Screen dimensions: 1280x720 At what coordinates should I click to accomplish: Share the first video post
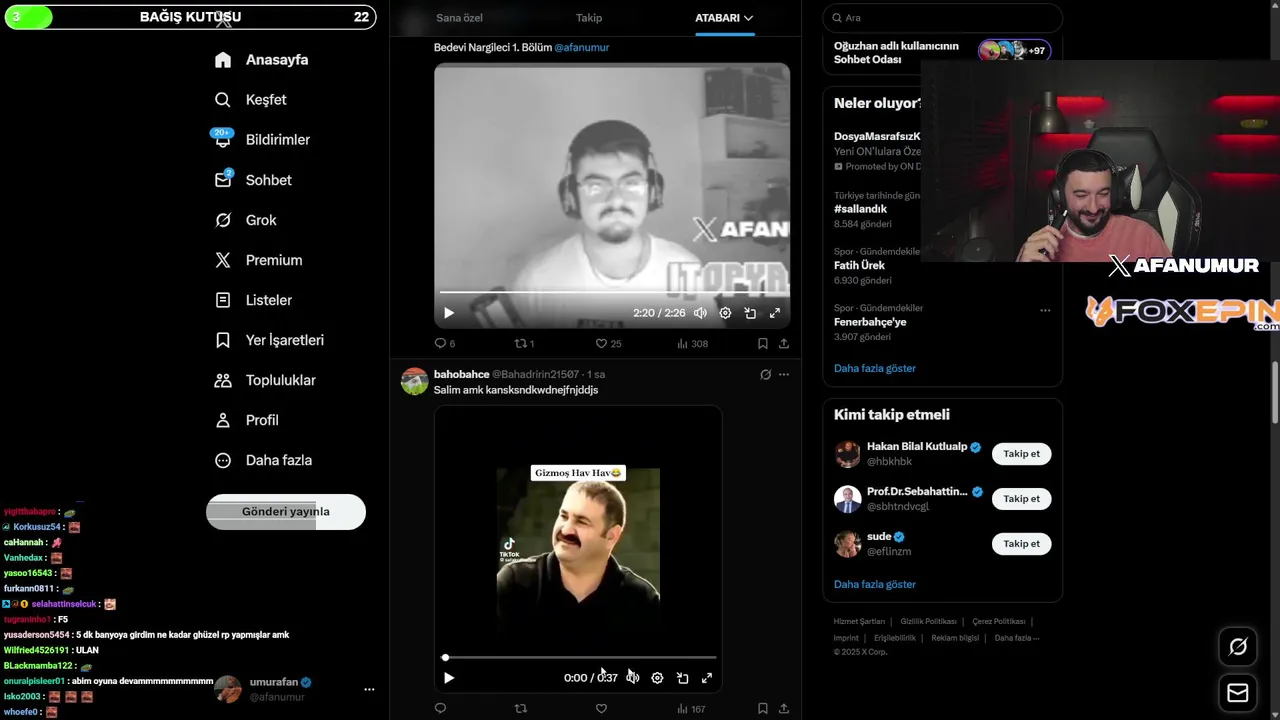(784, 343)
